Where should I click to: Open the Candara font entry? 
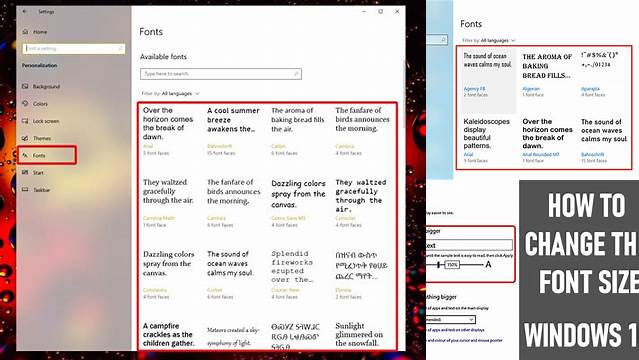[233, 203]
